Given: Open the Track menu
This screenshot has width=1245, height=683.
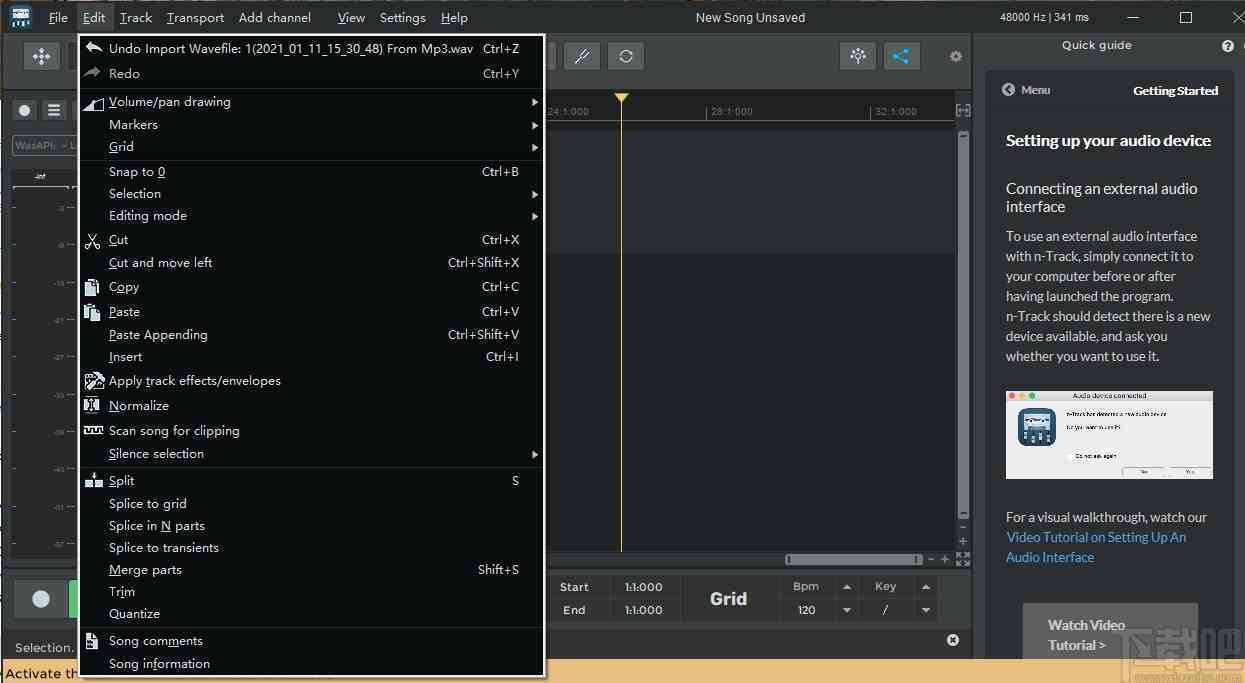Looking at the screenshot, I should 136,18.
